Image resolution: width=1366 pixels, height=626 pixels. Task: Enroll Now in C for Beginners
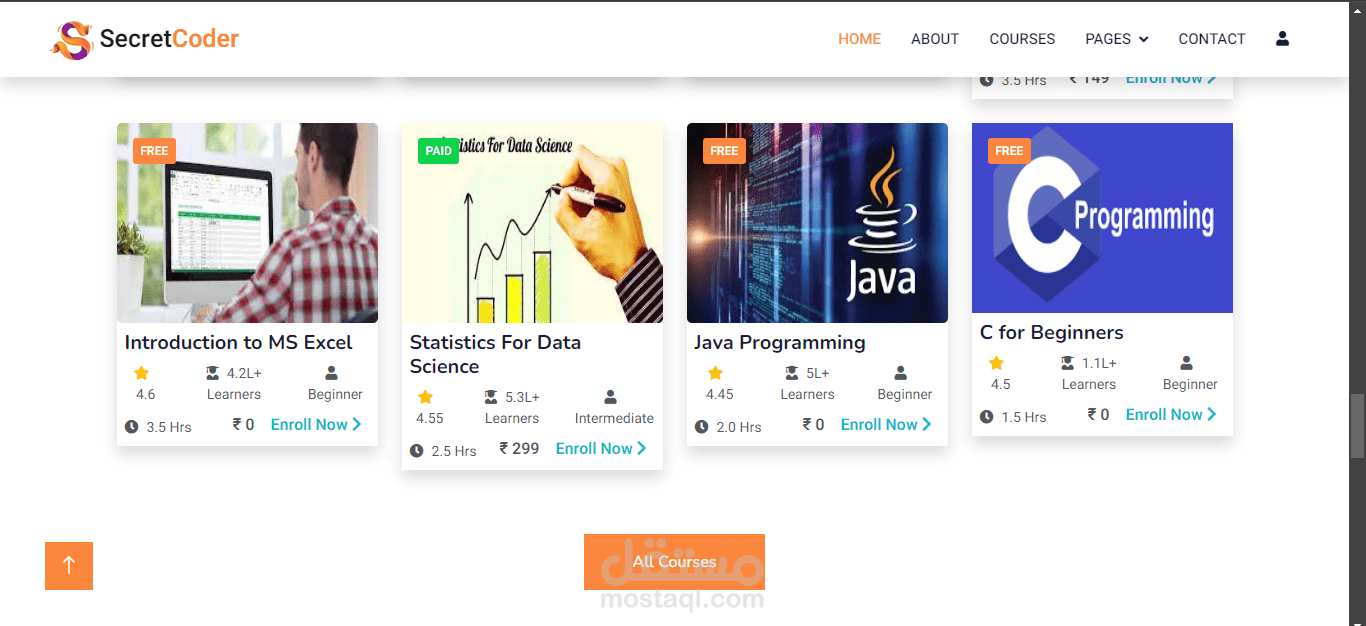(x=1170, y=415)
